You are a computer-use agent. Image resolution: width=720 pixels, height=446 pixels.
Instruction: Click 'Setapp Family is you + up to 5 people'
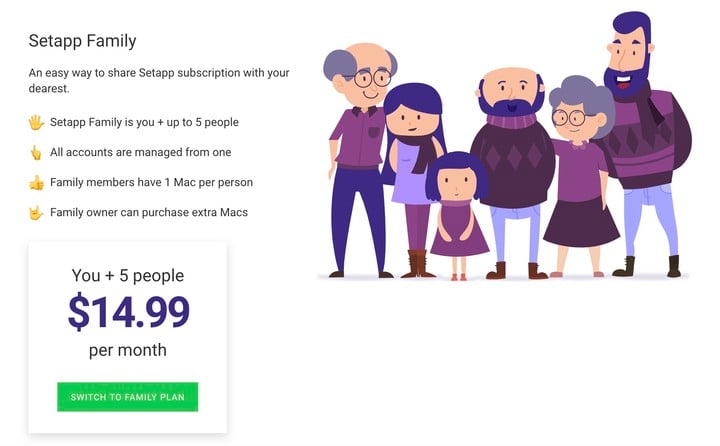tap(144, 122)
